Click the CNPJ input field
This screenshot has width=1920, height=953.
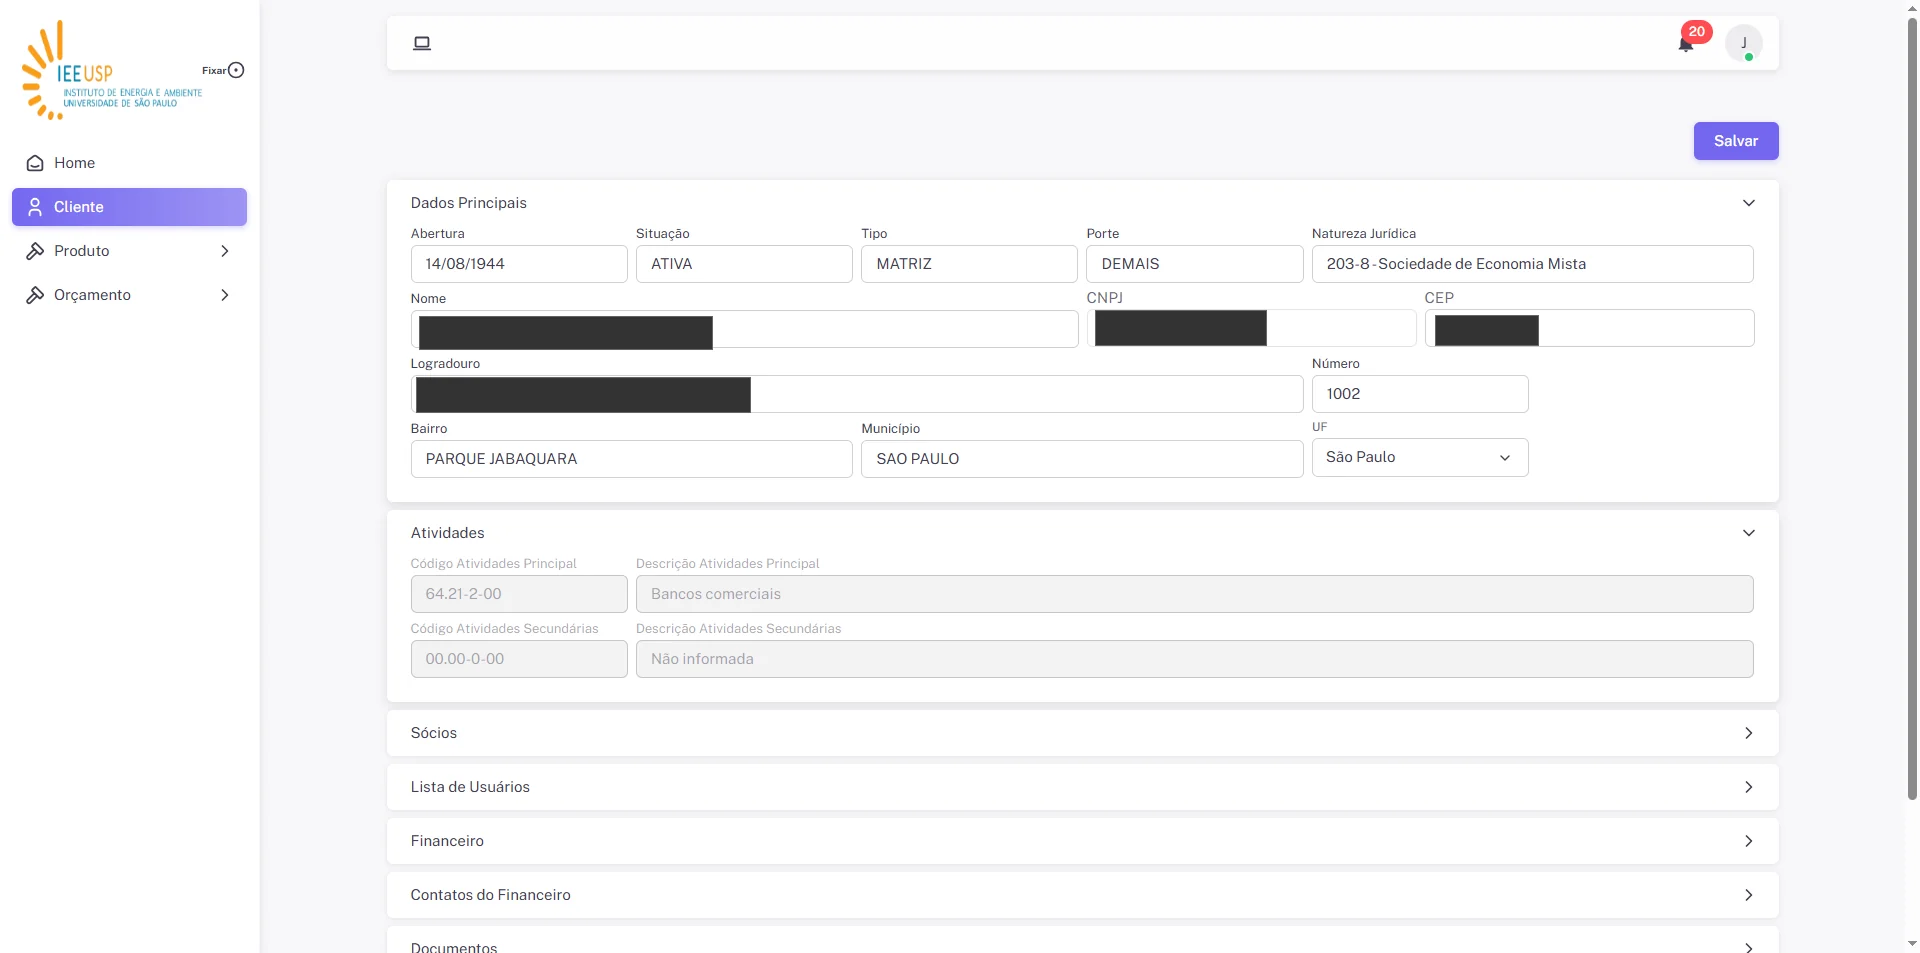tap(1251, 328)
